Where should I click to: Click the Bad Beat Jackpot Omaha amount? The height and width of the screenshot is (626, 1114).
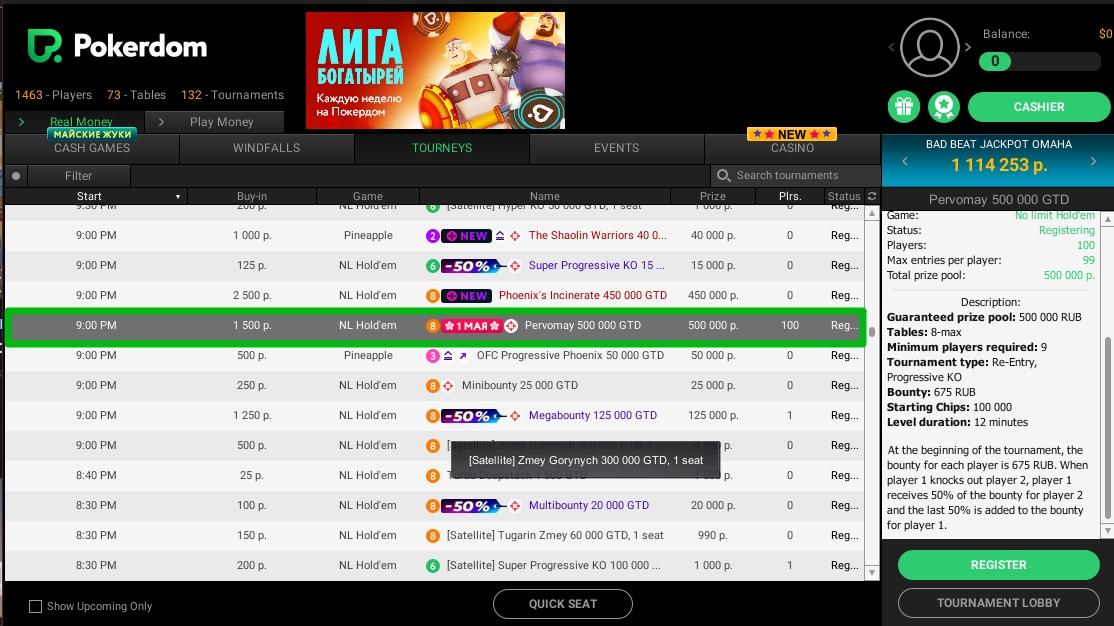coord(999,165)
